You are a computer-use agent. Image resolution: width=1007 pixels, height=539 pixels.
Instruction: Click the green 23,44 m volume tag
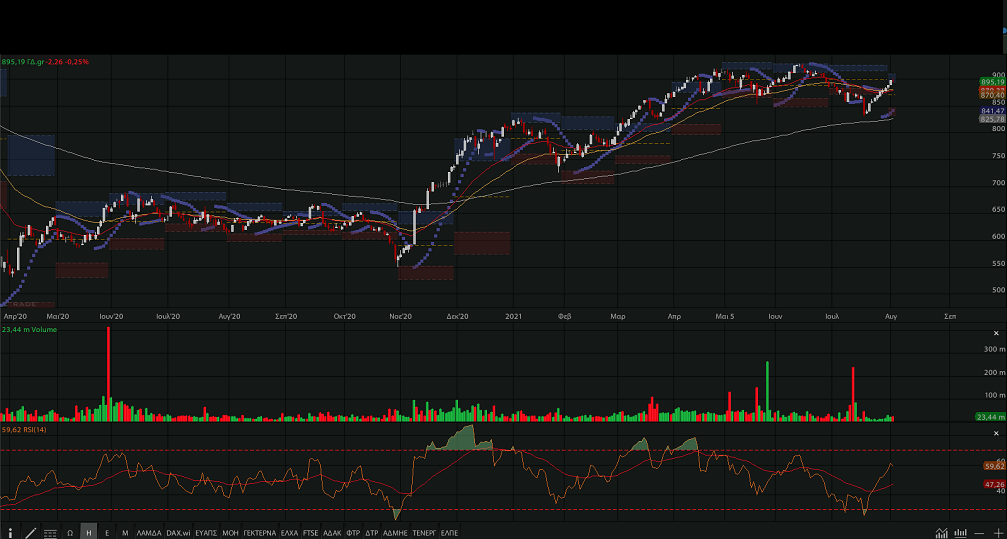pyautogui.click(x=991, y=417)
